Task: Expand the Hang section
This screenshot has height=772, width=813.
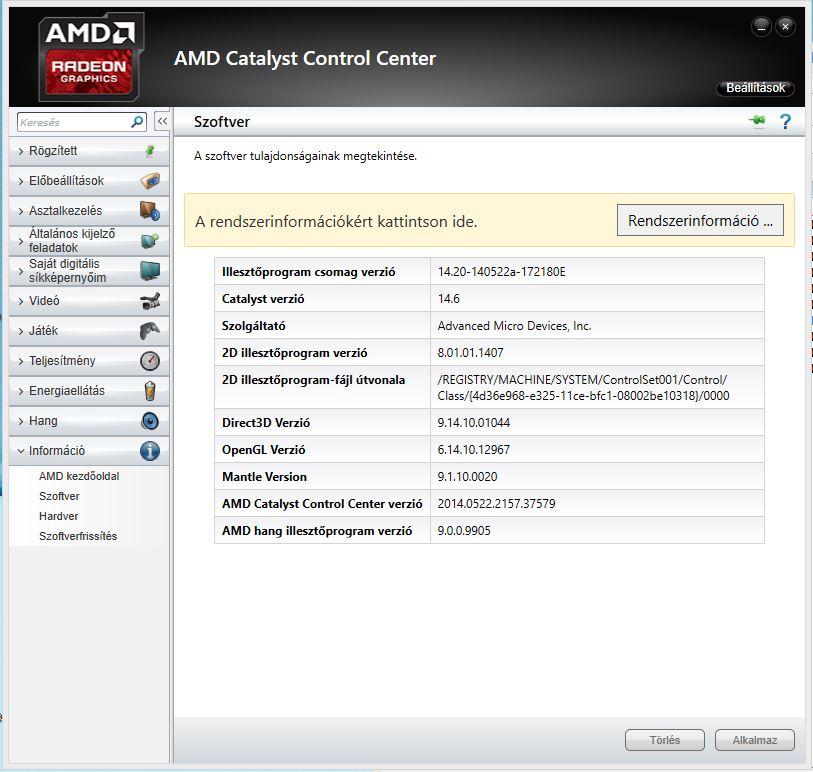Action: 89,421
